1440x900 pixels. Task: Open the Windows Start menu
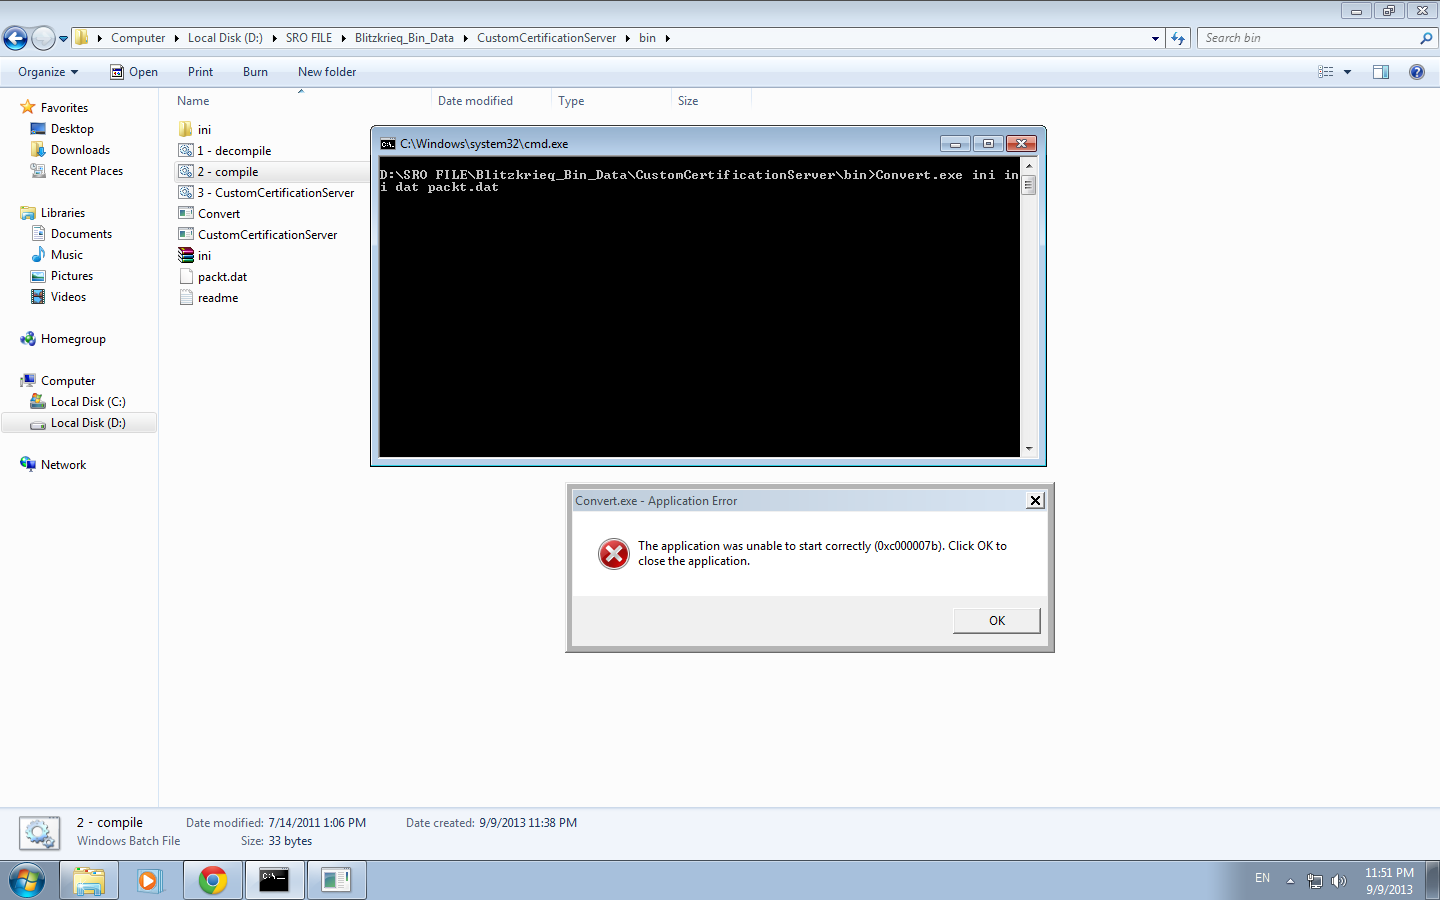click(27, 880)
